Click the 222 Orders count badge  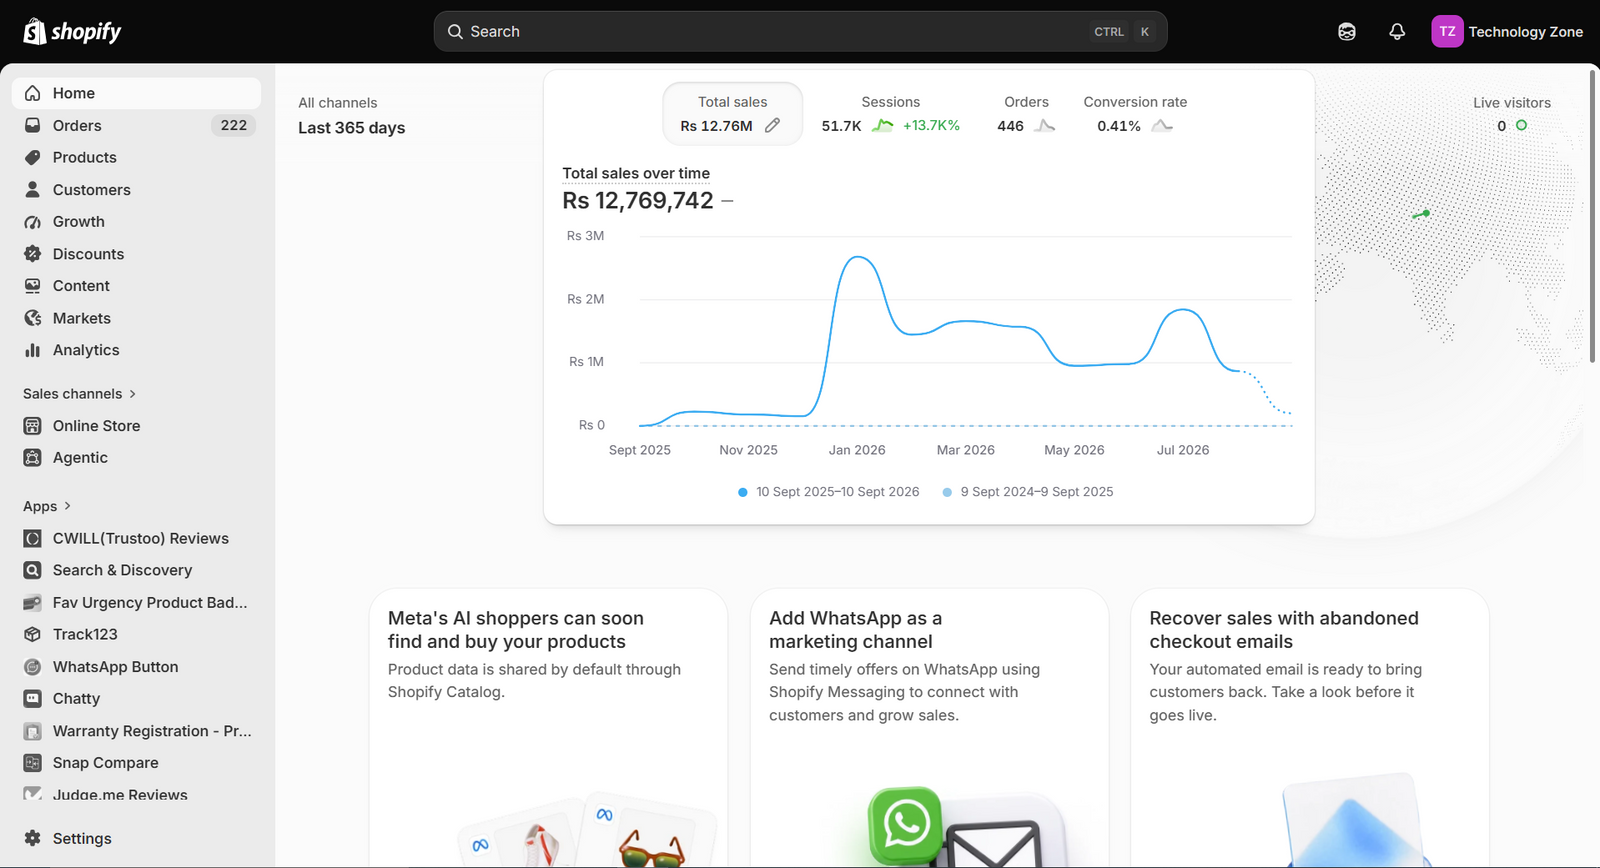click(234, 125)
